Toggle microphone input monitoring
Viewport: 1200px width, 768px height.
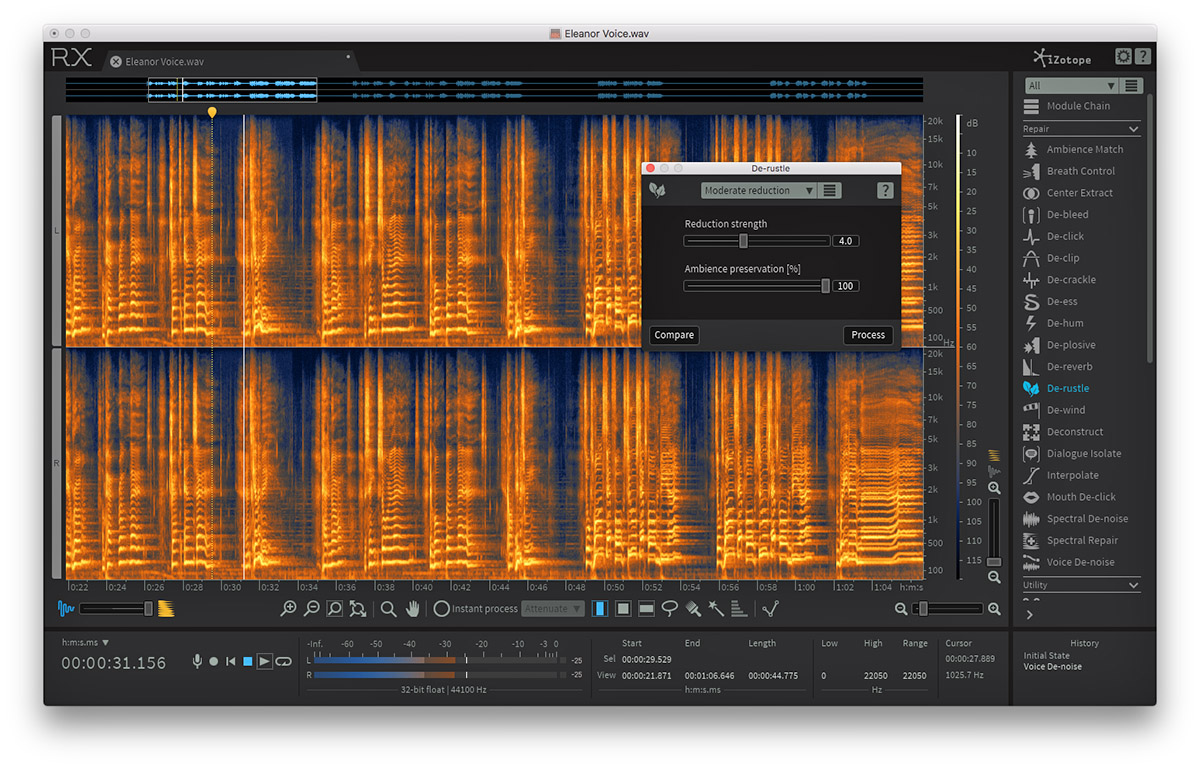tap(197, 662)
